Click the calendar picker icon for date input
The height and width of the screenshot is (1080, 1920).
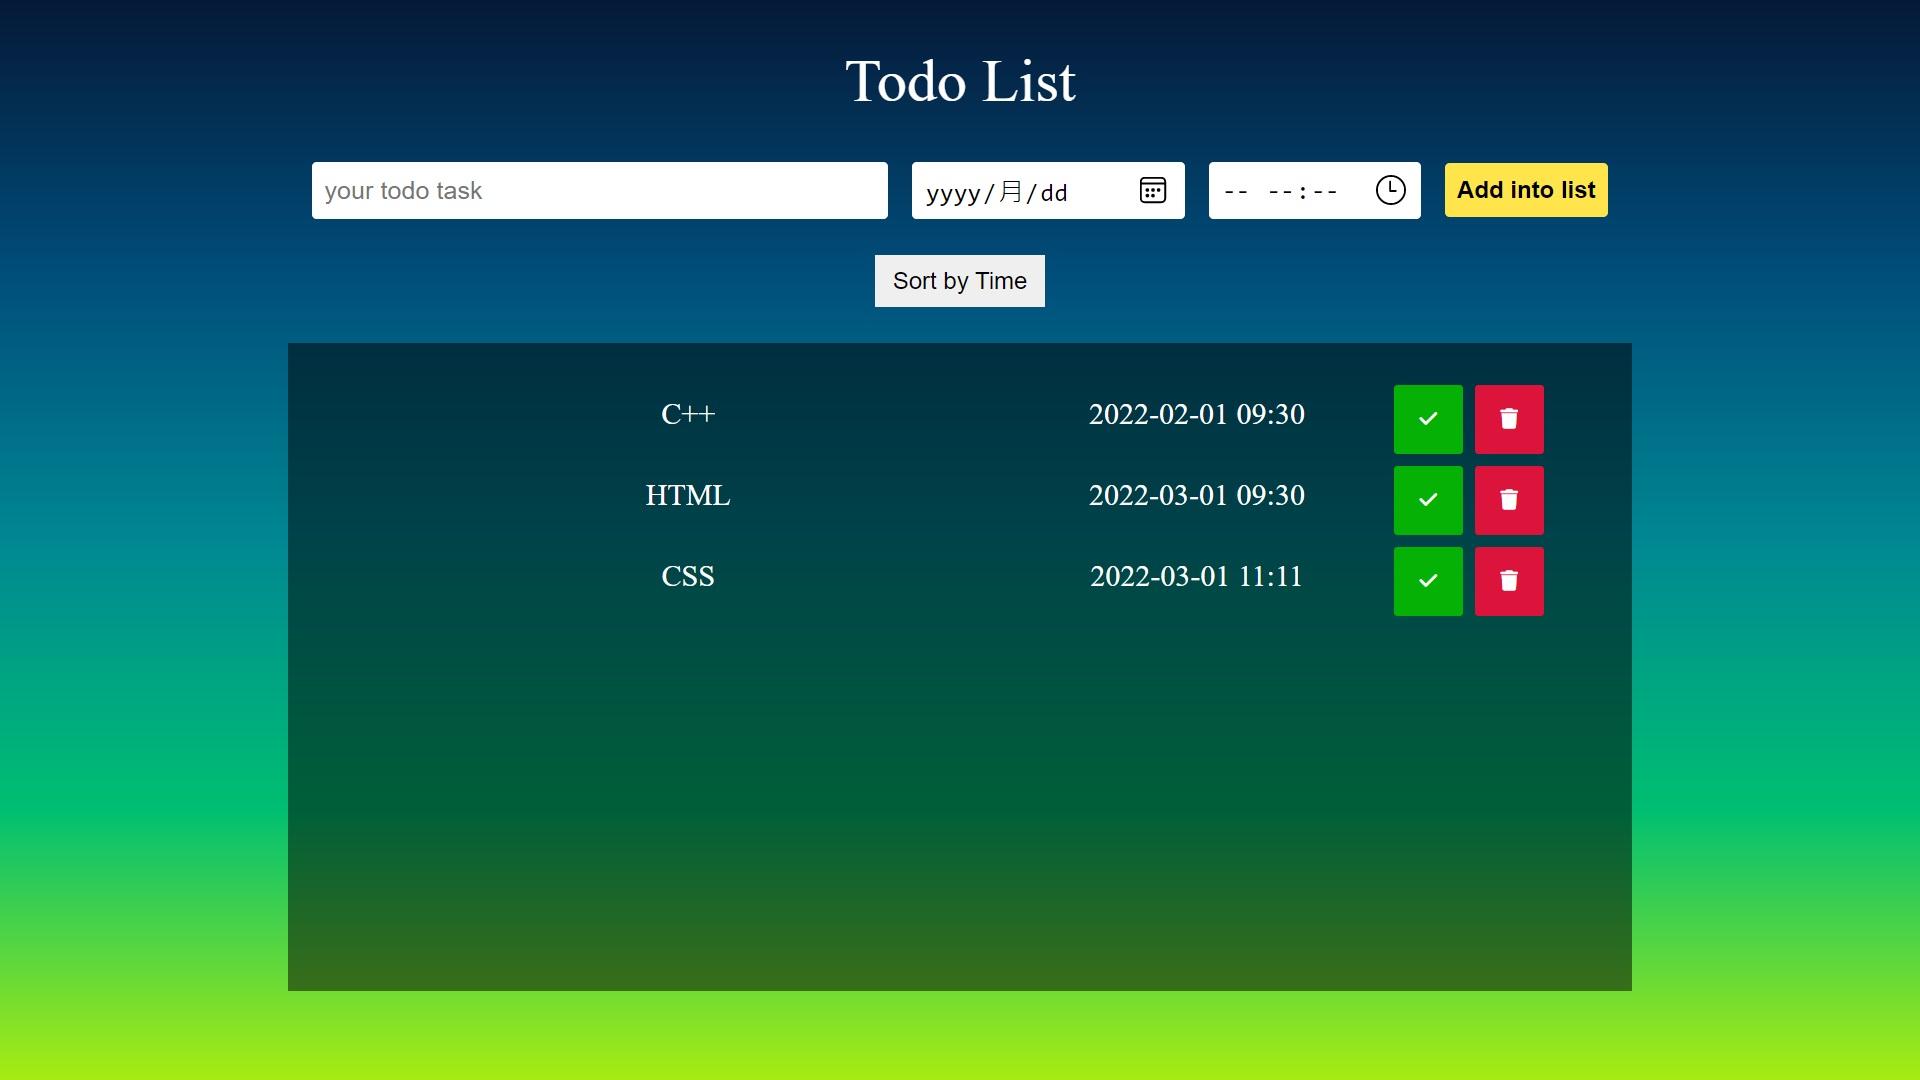pos(1151,190)
